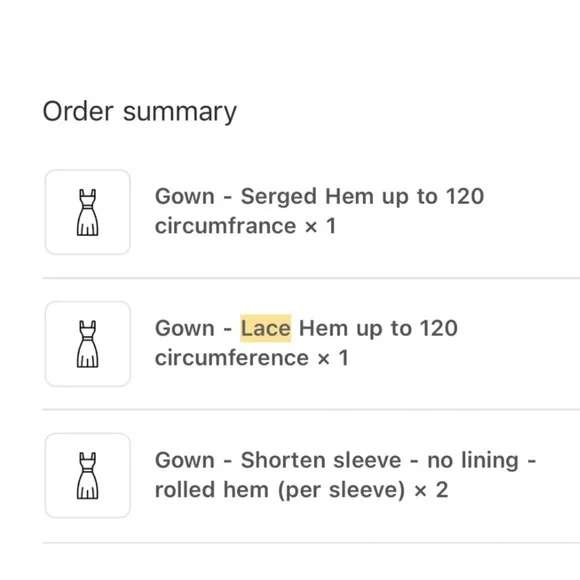Select the × 2 quantity for sleeves
Screen dimensions: 580x580
tap(431, 490)
